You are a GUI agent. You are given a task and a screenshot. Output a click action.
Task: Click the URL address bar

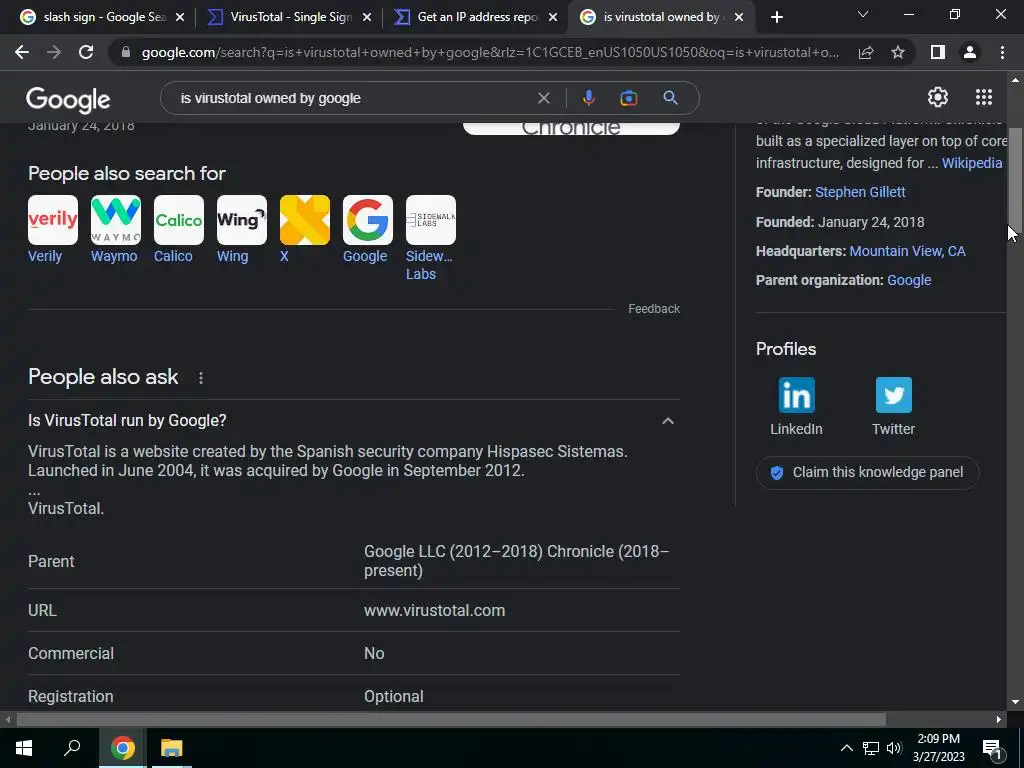click(x=490, y=52)
